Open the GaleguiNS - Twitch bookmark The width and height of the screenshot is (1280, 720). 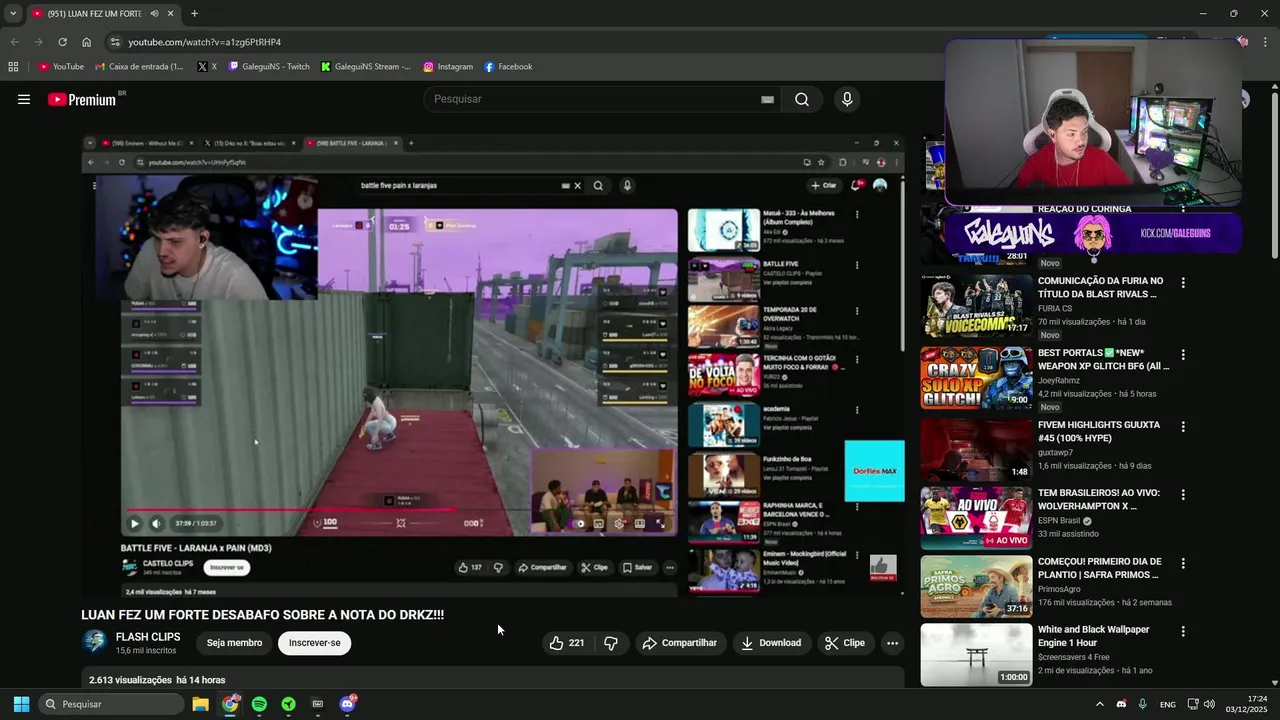coord(269,67)
